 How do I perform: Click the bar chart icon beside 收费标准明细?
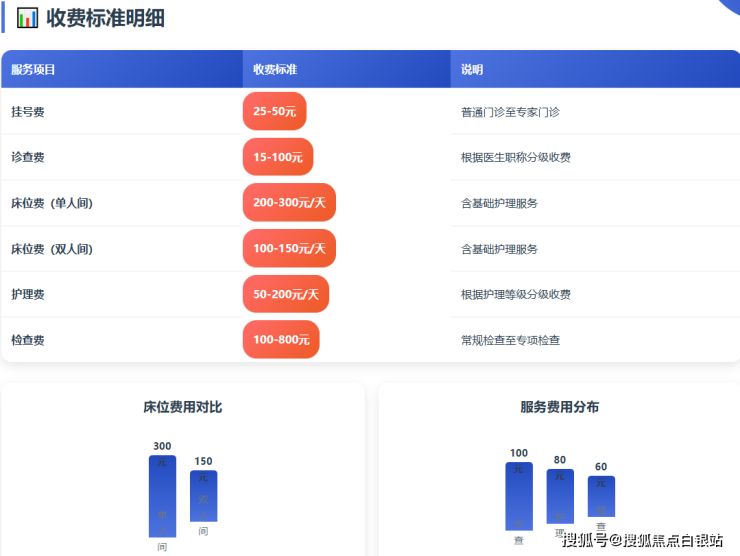click(28, 18)
